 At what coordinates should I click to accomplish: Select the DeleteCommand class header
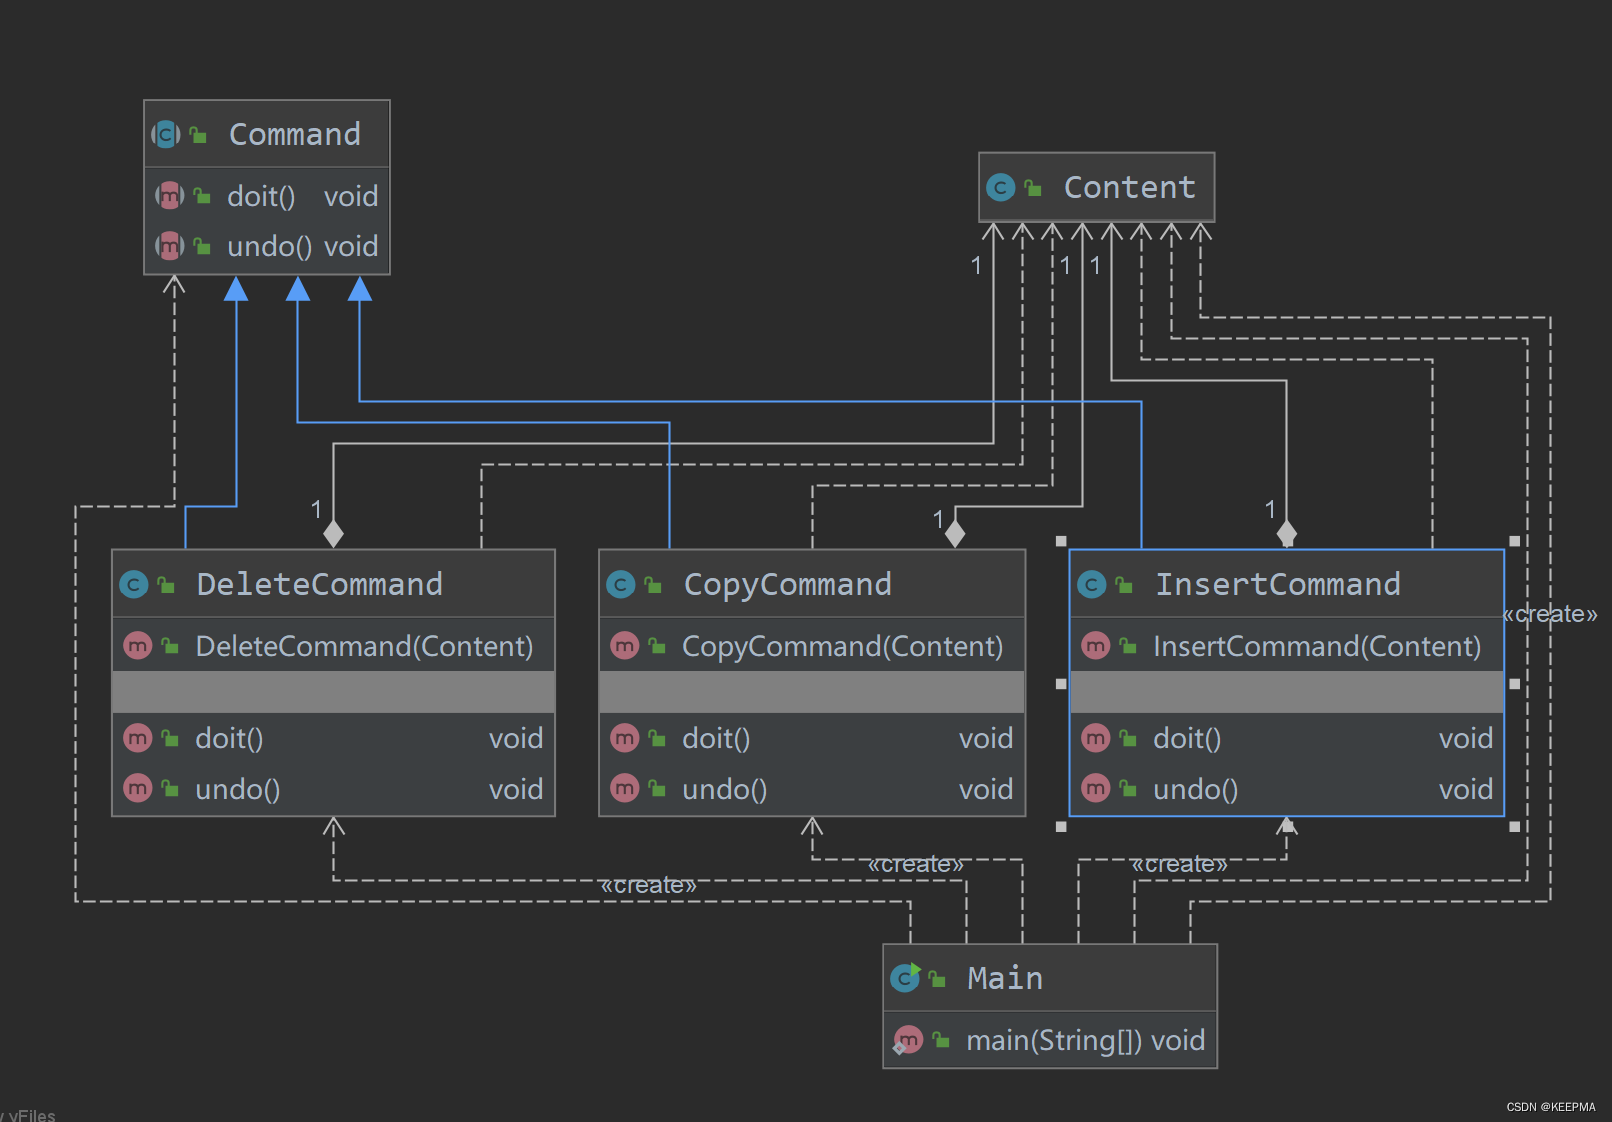point(333,584)
